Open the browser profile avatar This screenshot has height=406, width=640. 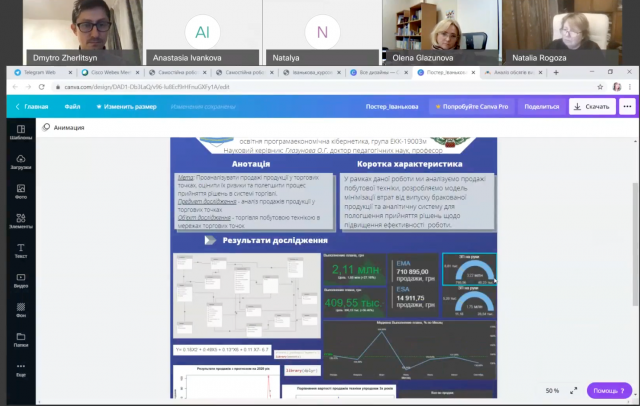click(617, 87)
